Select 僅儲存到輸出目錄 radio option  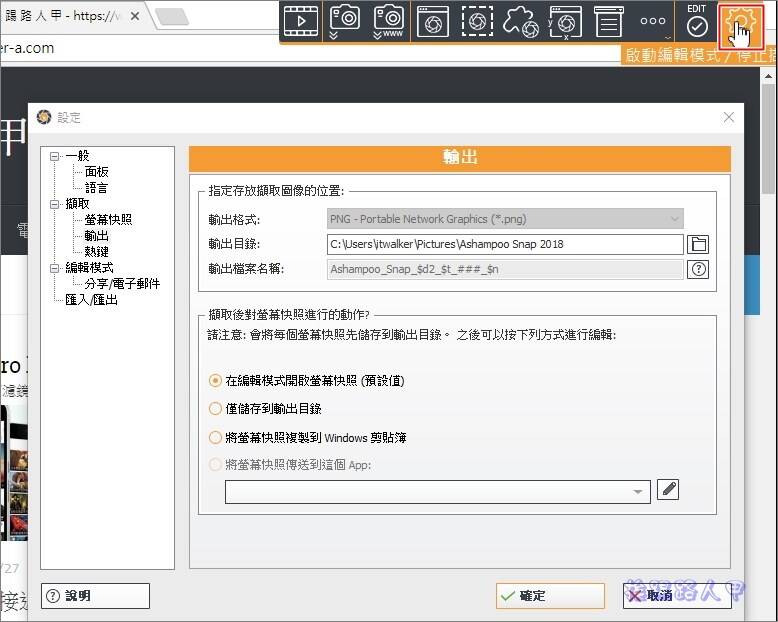[x=215, y=409]
